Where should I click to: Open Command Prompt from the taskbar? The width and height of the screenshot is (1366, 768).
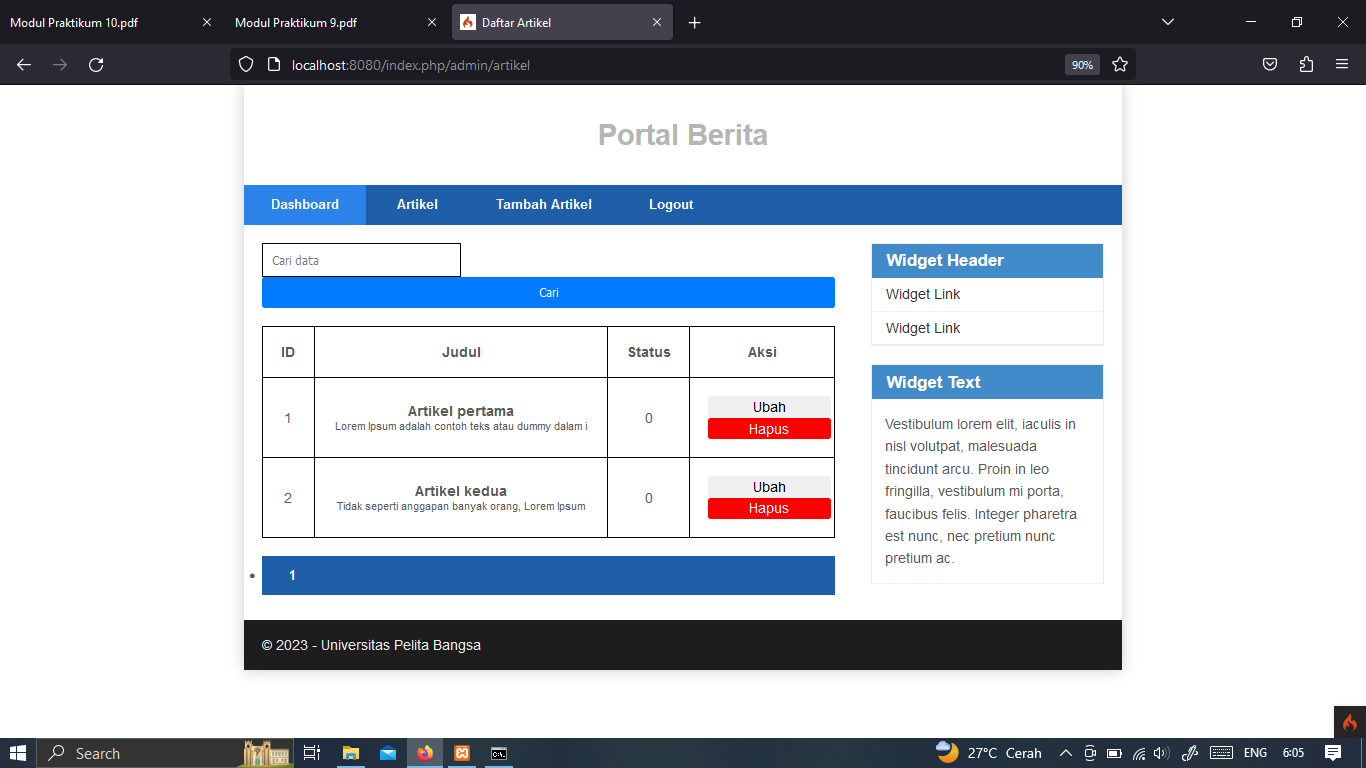(x=498, y=753)
